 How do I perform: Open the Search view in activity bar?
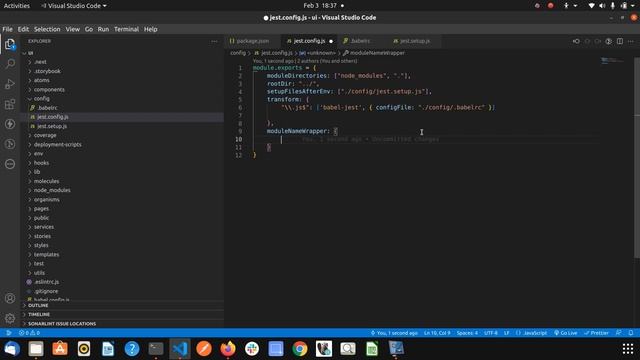pos(10,64)
